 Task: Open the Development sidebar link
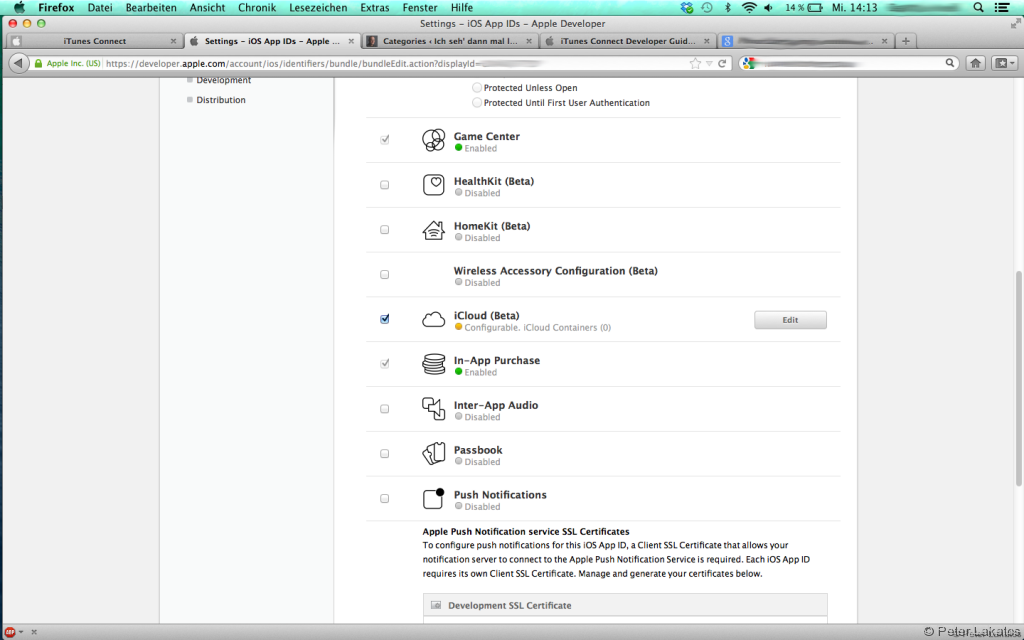[x=223, y=80]
